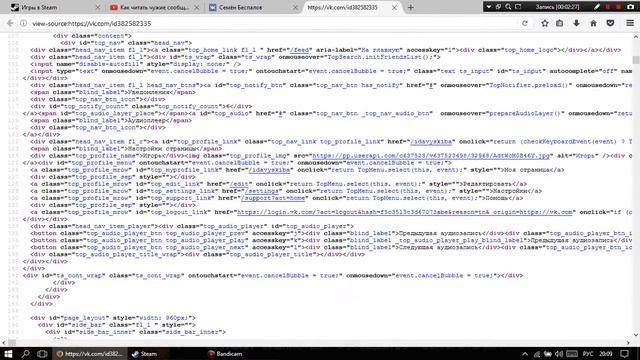Switch to Firefox vk.com taskbar button

(x=90, y=353)
